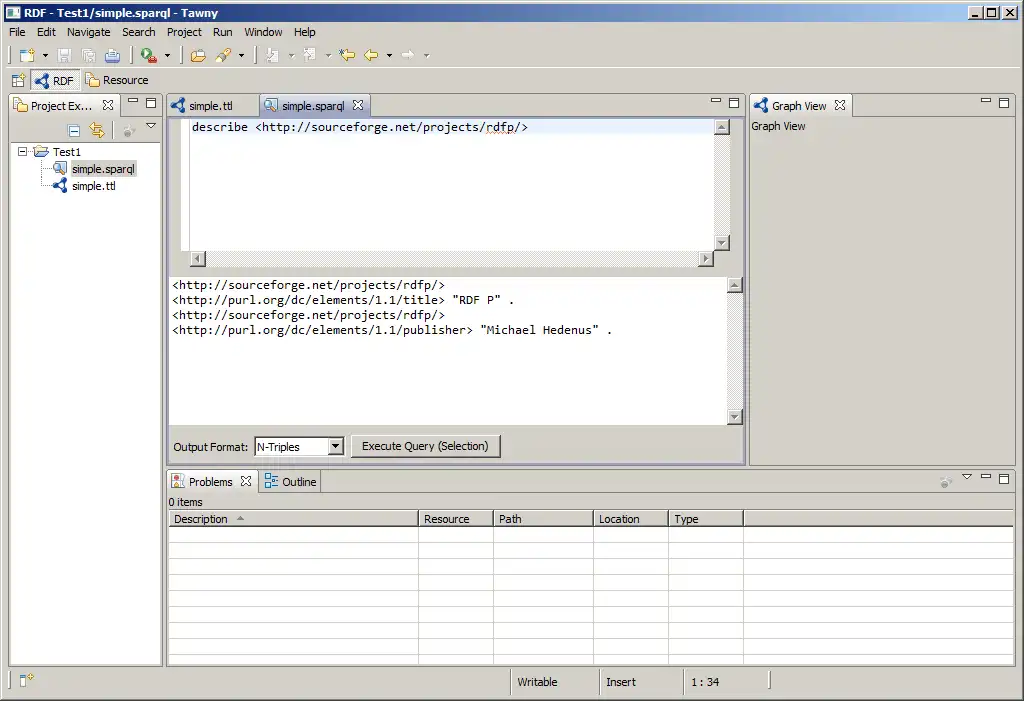1024x701 pixels.
Task: Open the Run menu
Action: 223,32
